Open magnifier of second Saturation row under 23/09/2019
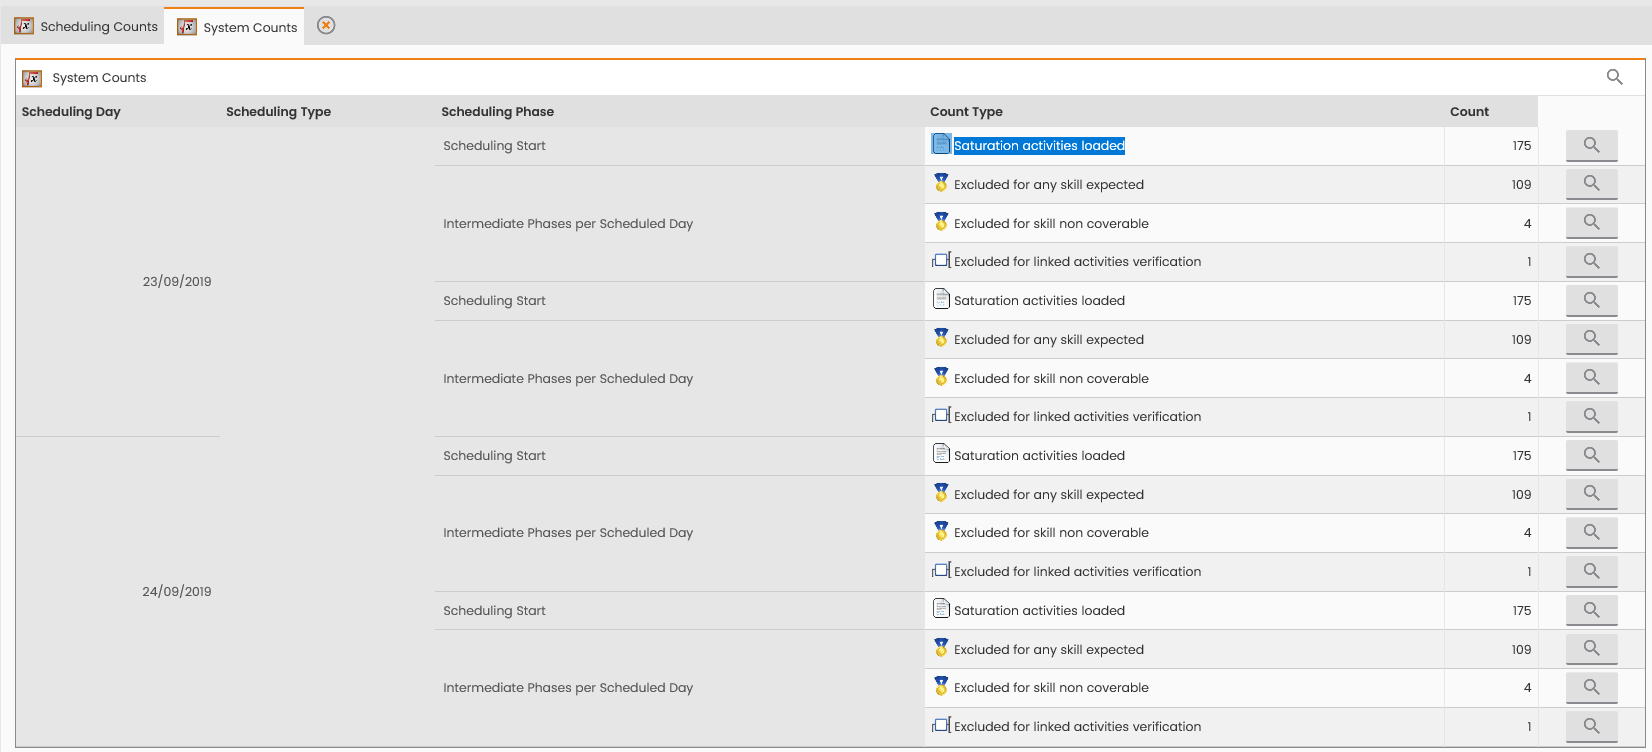The width and height of the screenshot is (1652, 752). (1591, 301)
